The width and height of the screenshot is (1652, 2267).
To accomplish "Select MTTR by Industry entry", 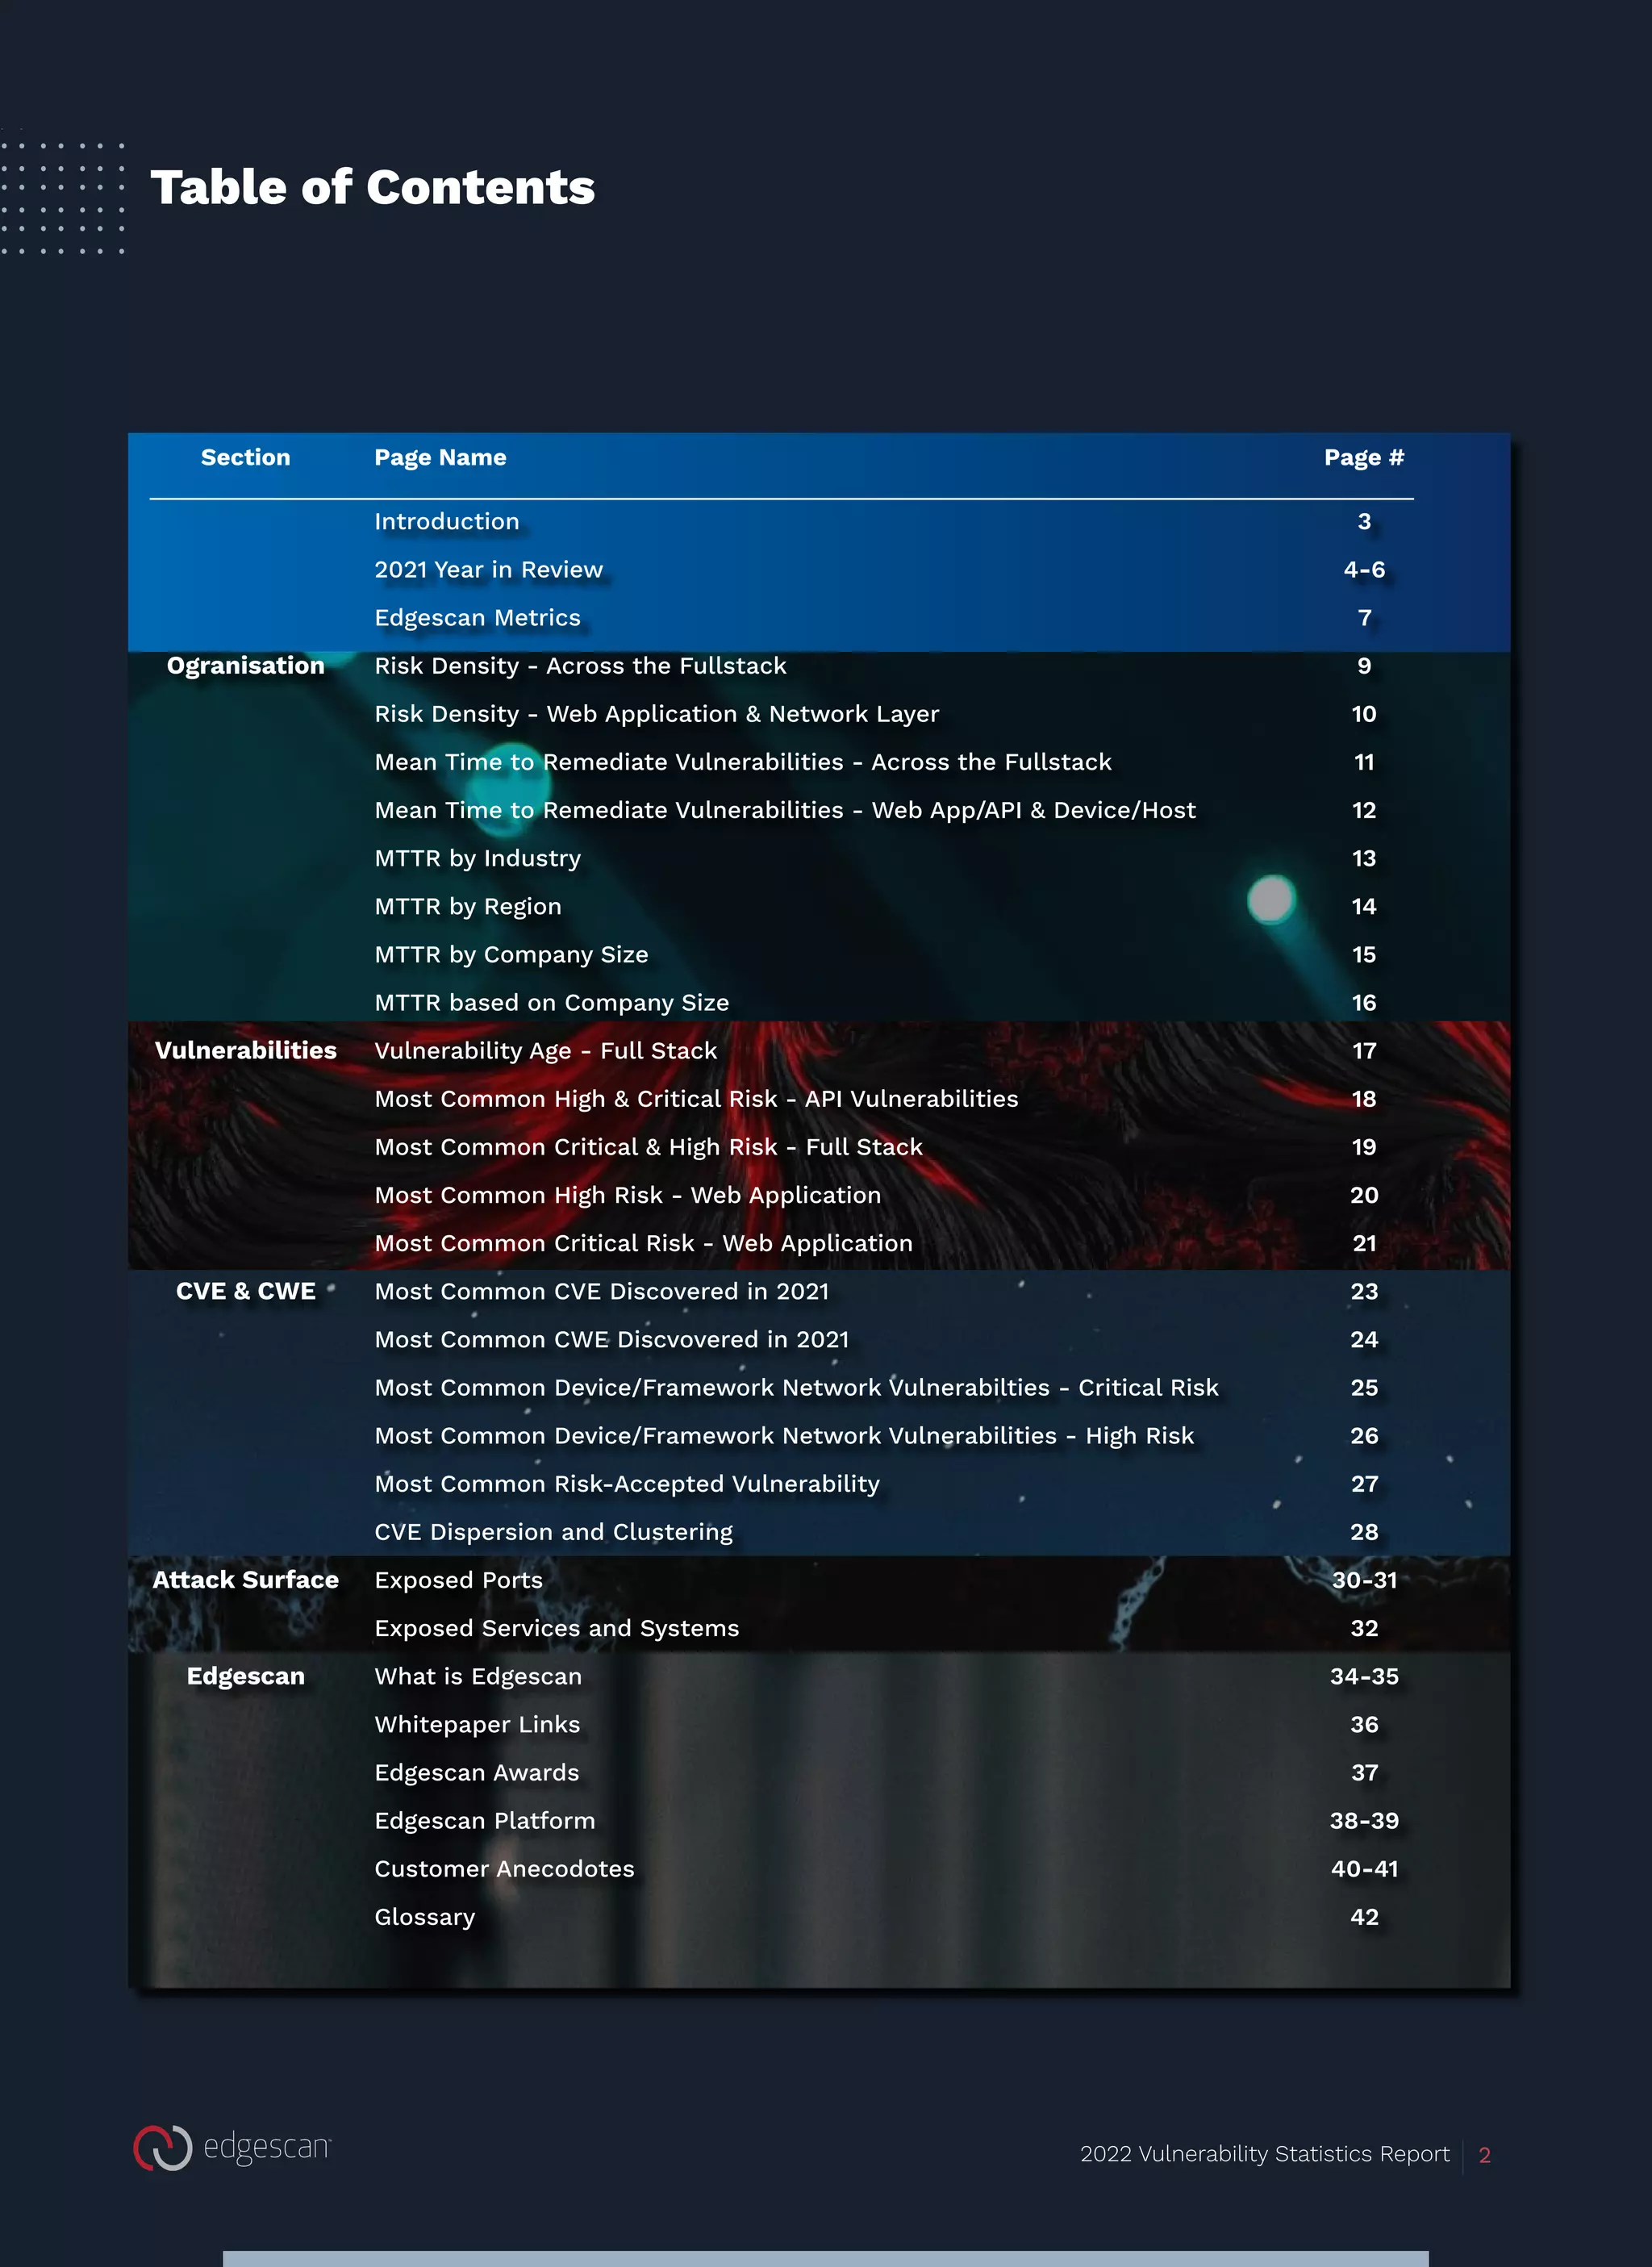I will point(477,858).
